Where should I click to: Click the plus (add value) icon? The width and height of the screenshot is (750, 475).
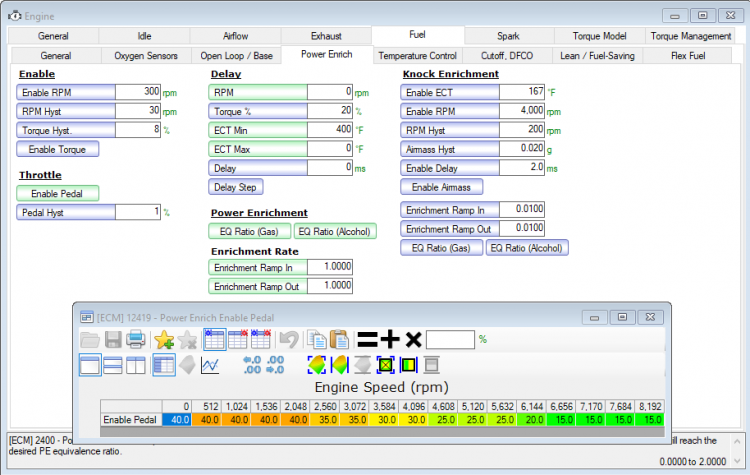[390, 340]
